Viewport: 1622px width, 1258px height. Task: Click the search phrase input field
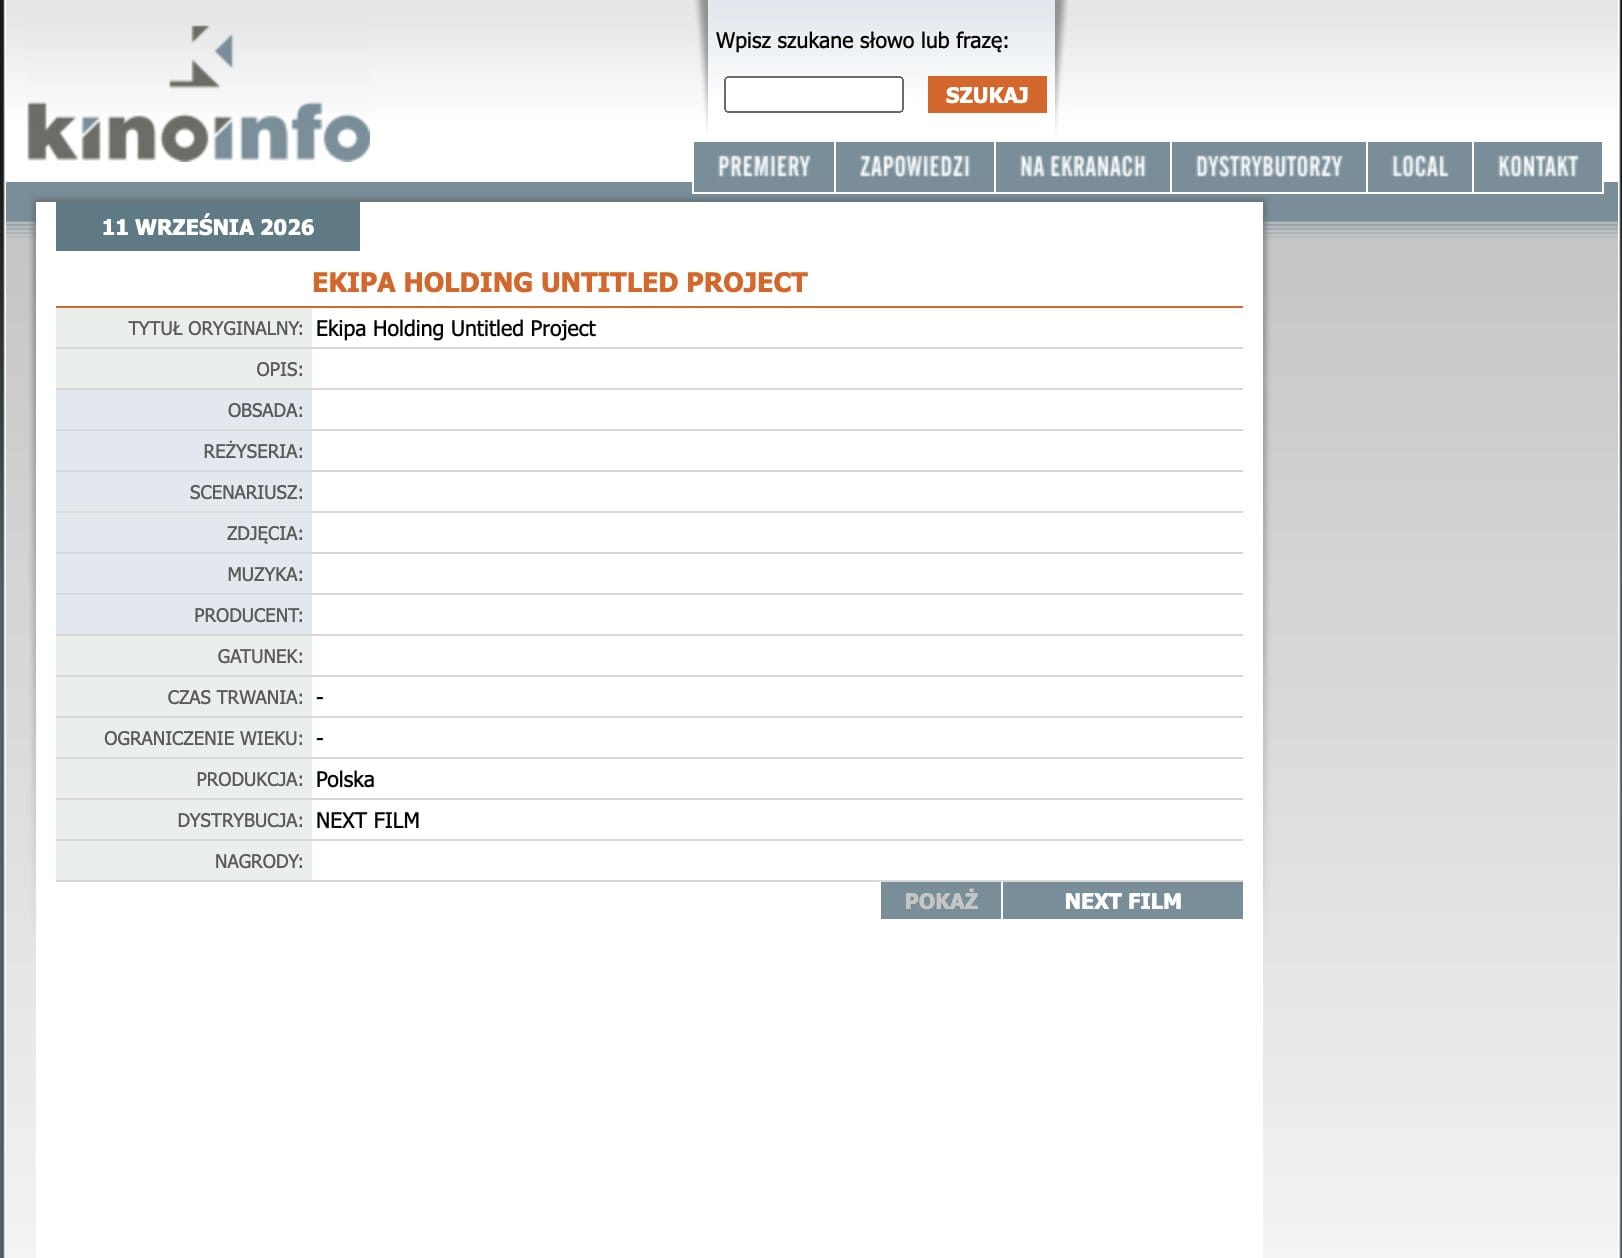tap(813, 95)
